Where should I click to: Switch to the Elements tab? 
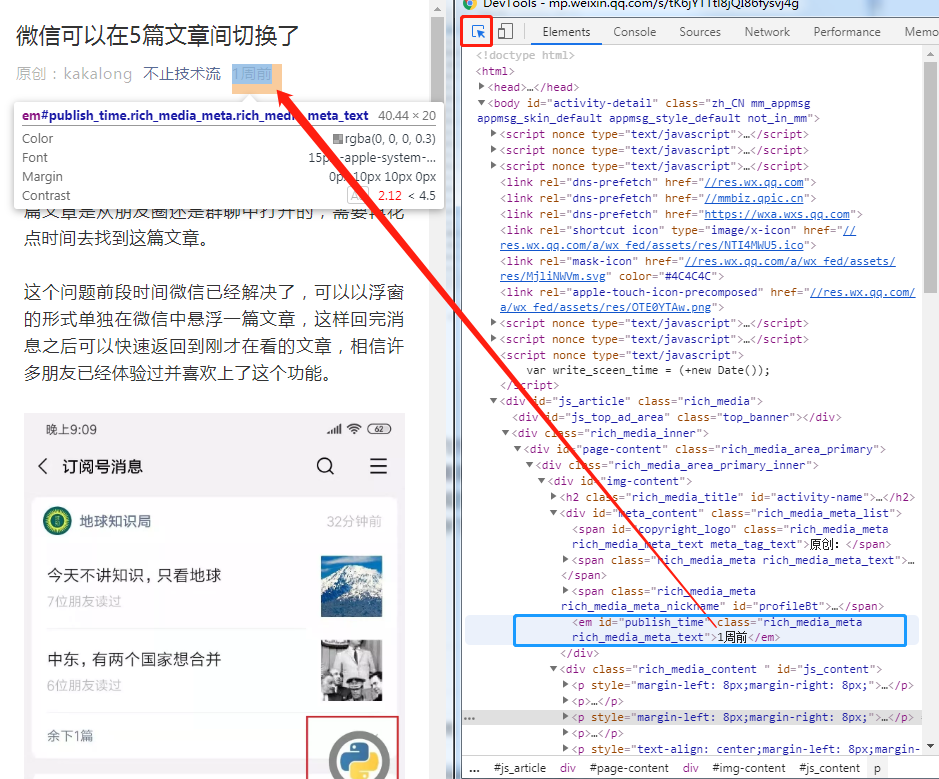pos(566,32)
